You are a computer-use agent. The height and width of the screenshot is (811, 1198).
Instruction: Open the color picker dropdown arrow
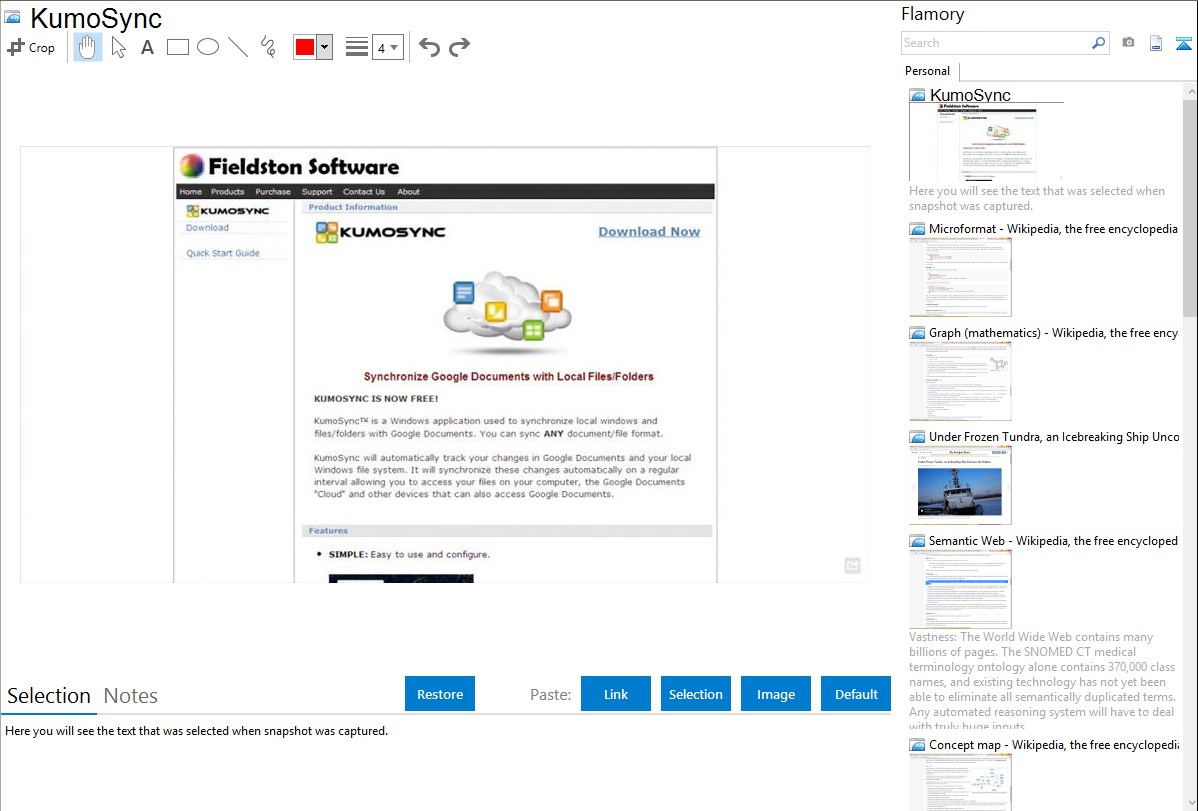pyautogui.click(x=324, y=47)
